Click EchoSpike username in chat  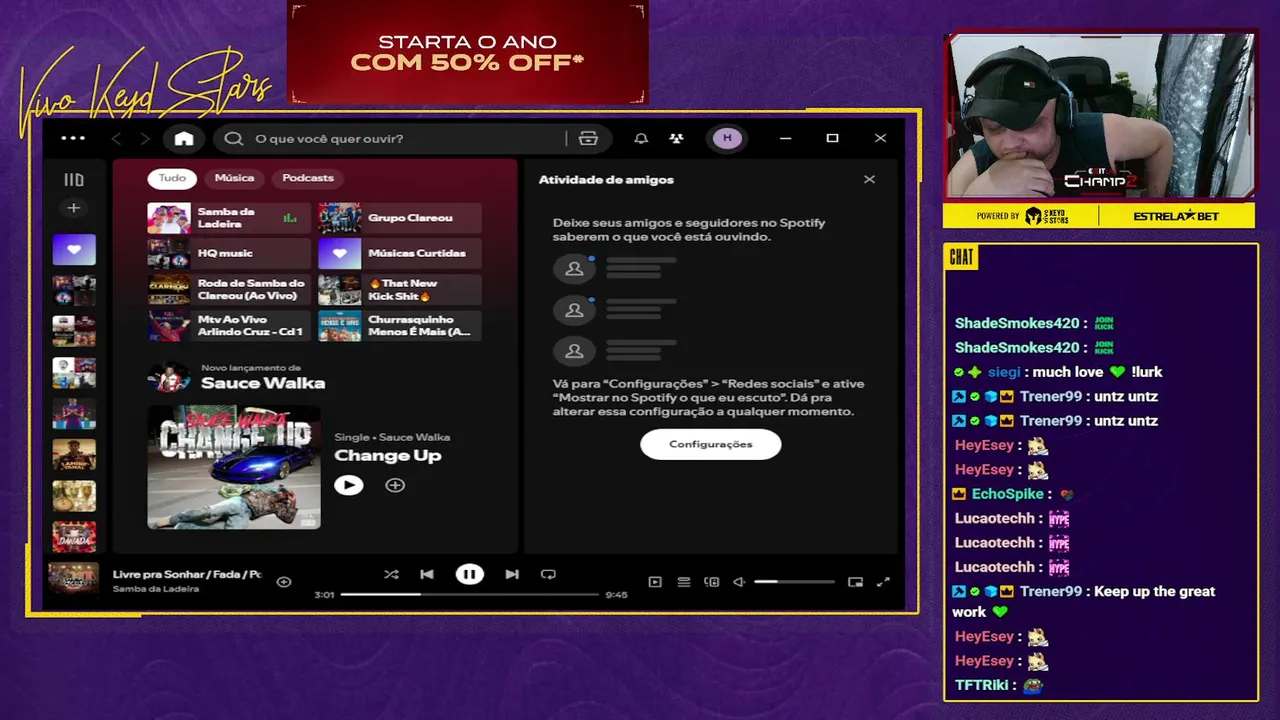click(1008, 494)
